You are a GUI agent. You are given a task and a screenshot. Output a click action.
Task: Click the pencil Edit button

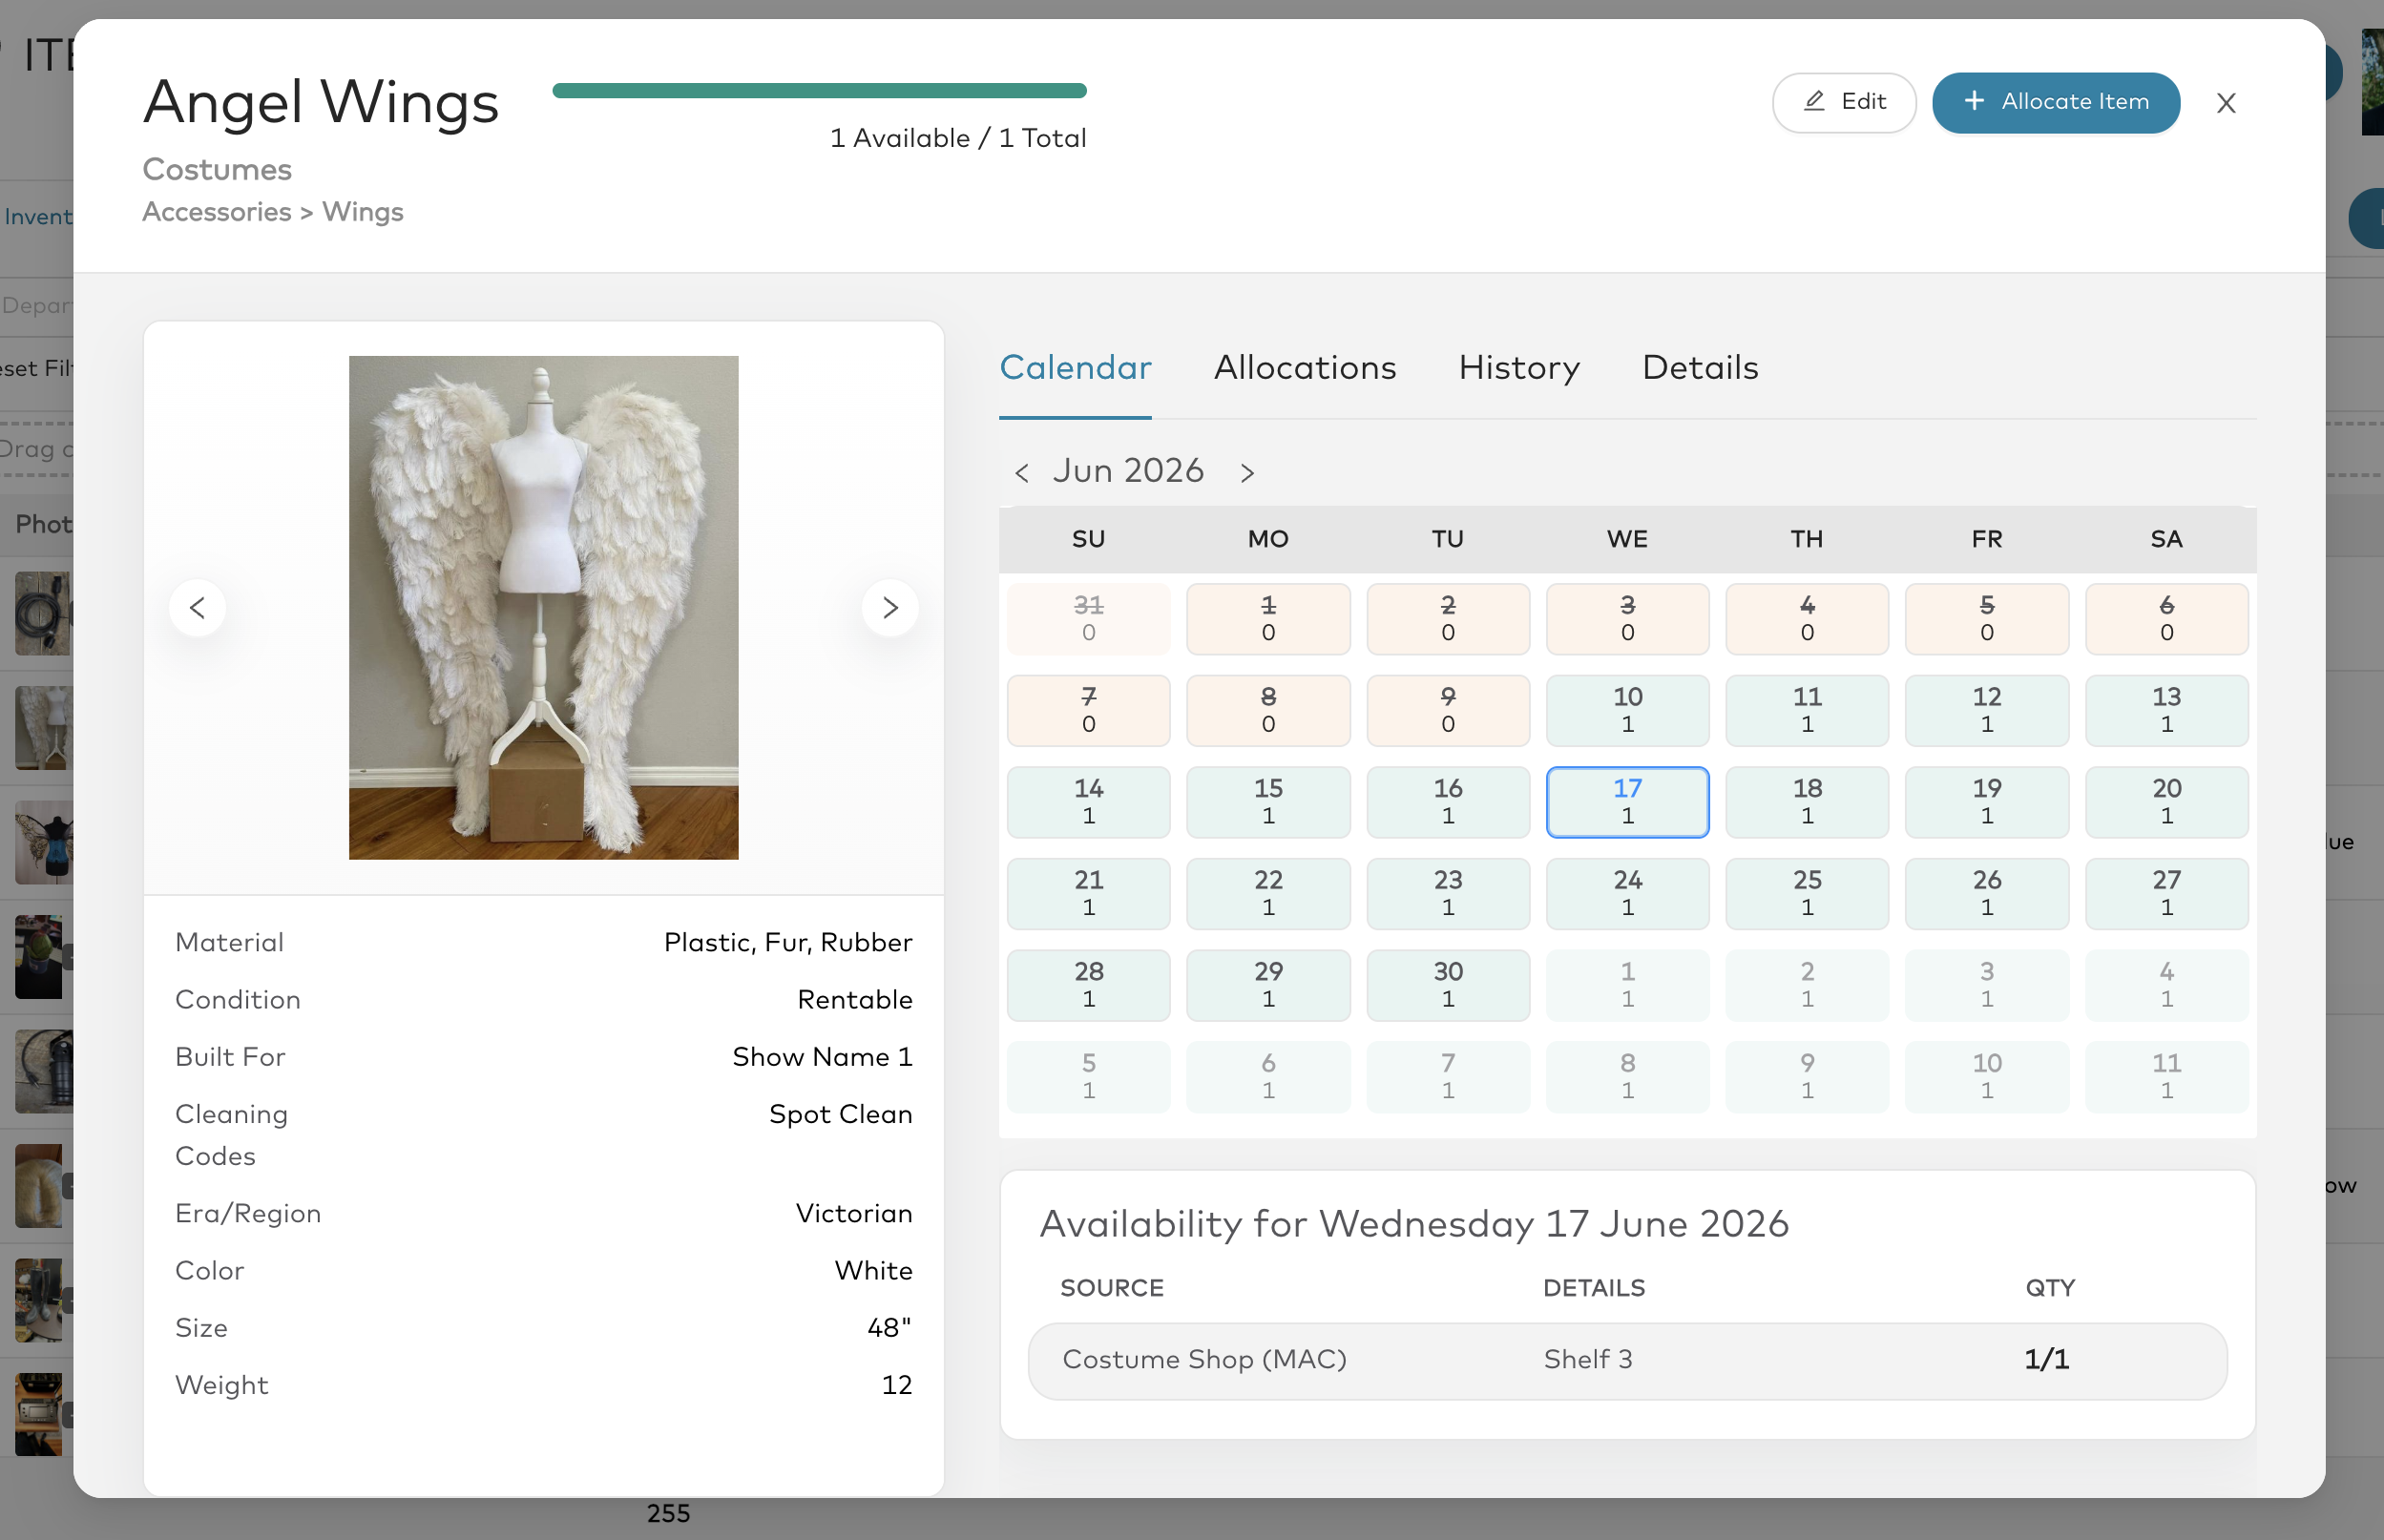pyautogui.click(x=1843, y=102)
